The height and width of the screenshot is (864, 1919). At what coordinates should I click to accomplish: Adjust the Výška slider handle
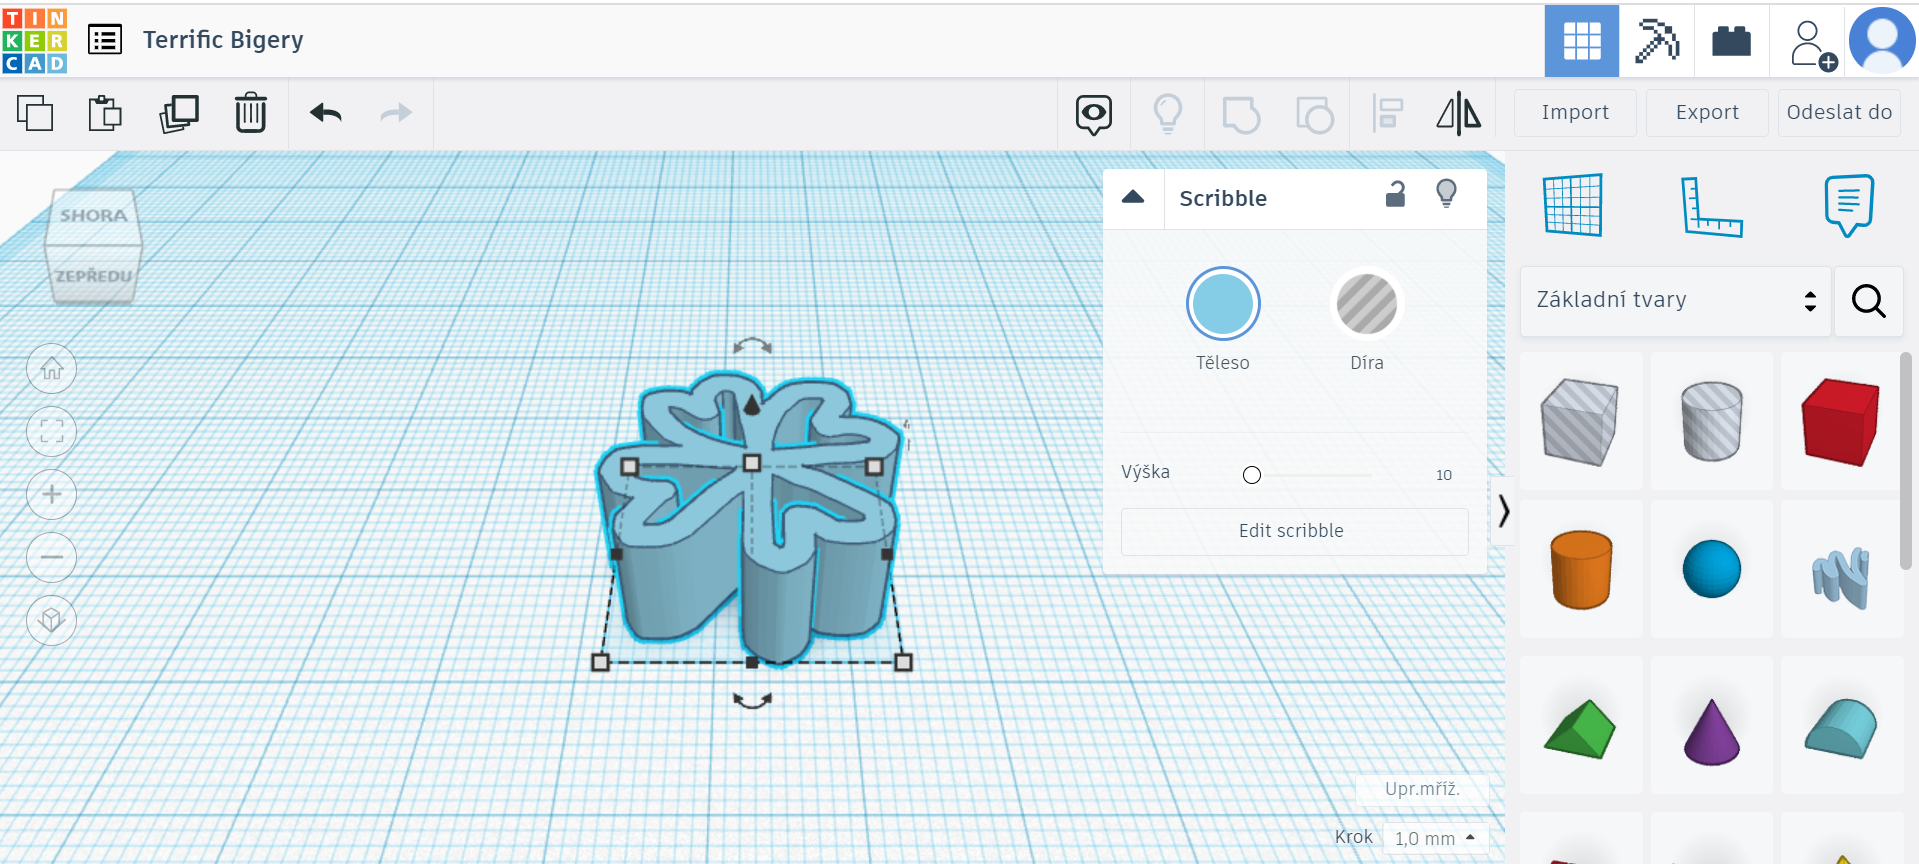[x=1252, y=475]
